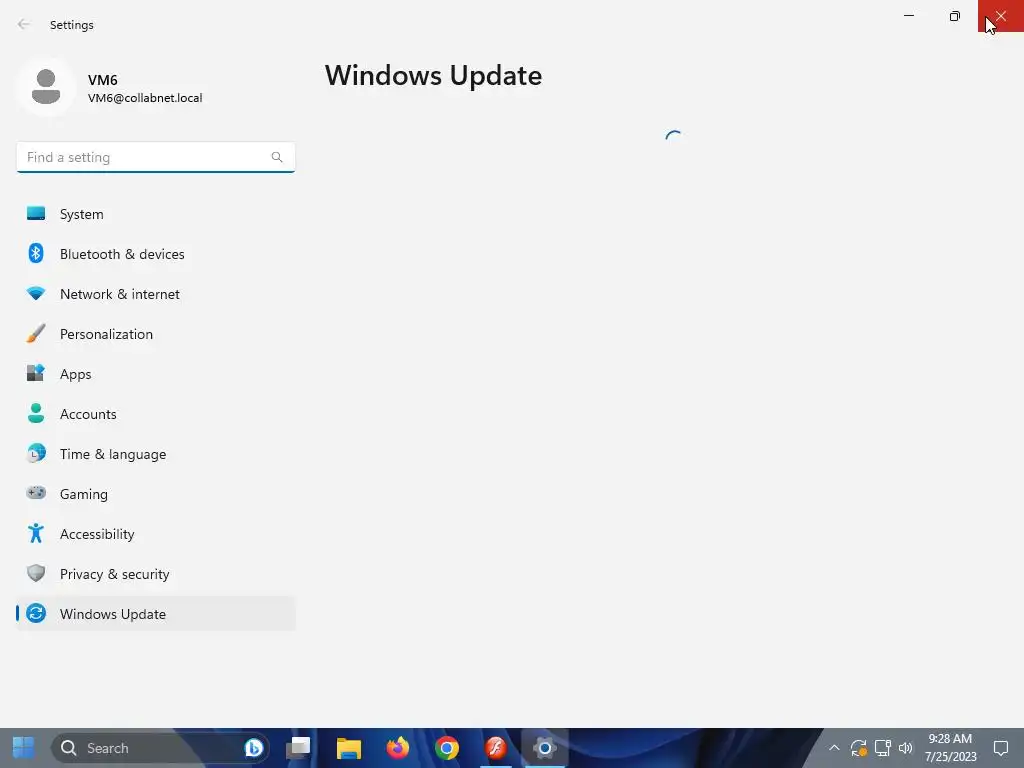Select Time & language
Image resolution: width=1024 pixels, height=768 pixels.
(155, 454)
